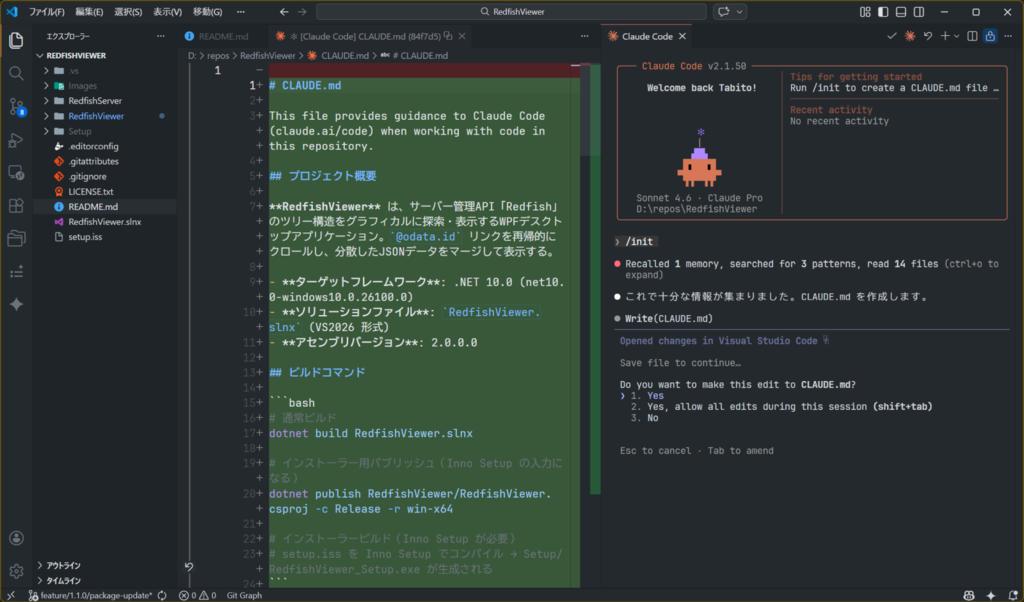Click the Copilot status icon in status bar
The width and height of the screenshot is (1024, 602).
coord(969,595)
